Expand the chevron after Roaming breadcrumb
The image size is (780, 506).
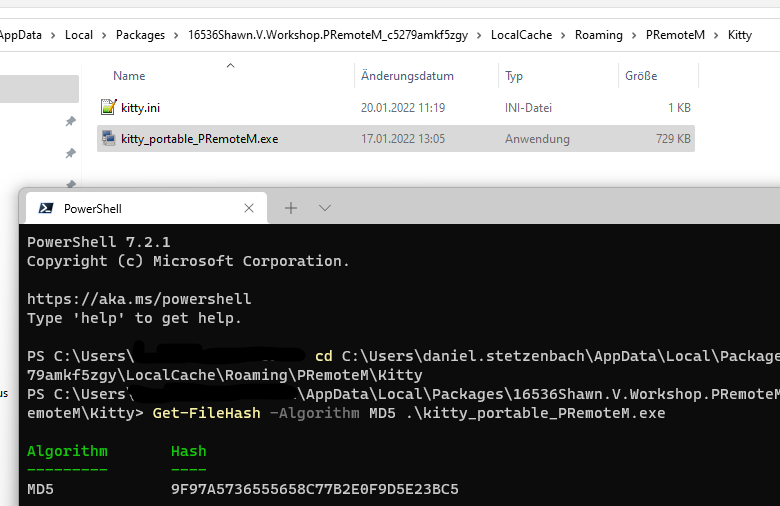click(x=634, y=35)
